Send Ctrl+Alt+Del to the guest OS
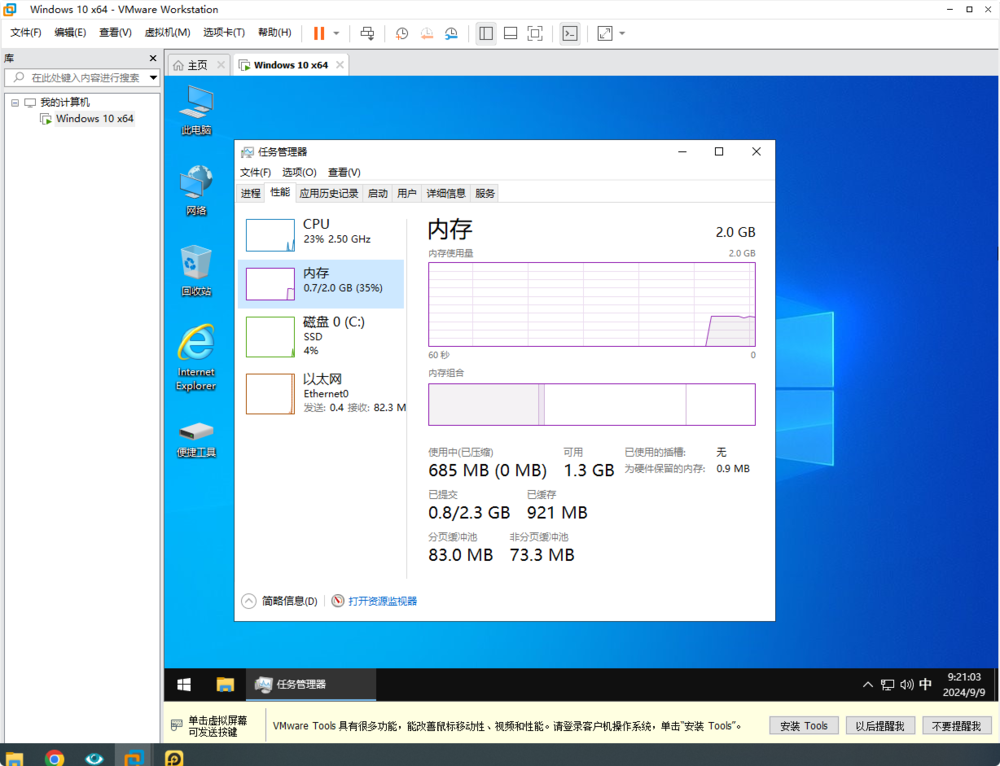 tap(367, 33)
